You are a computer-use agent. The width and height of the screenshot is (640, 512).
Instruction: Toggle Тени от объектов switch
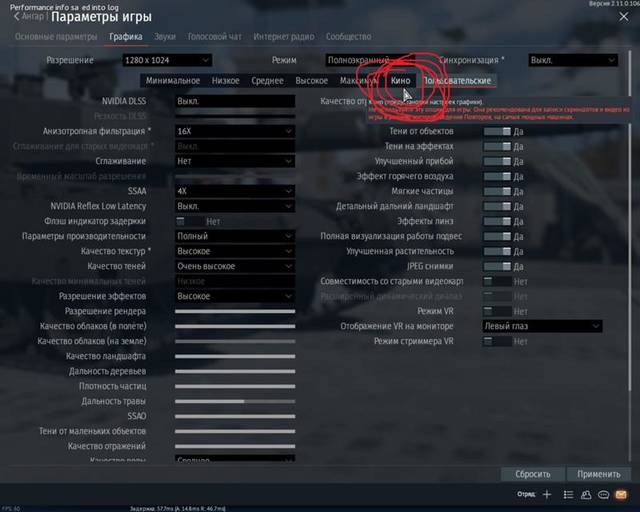(497, 131)
